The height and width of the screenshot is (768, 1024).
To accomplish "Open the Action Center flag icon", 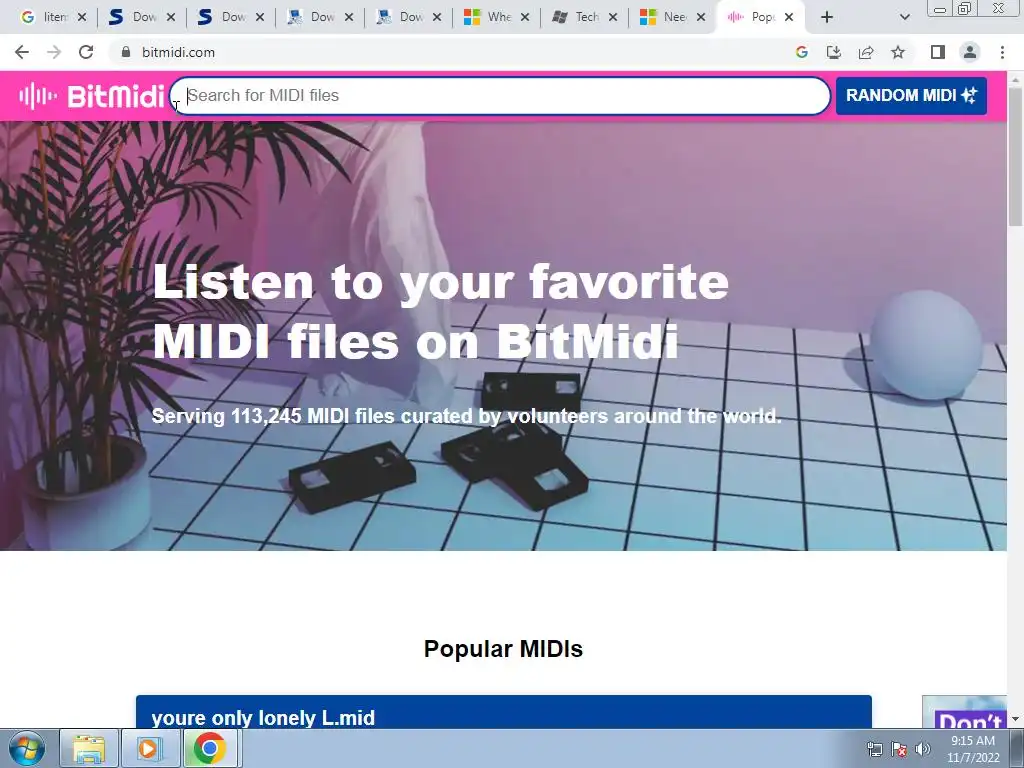I will (899, 748).
